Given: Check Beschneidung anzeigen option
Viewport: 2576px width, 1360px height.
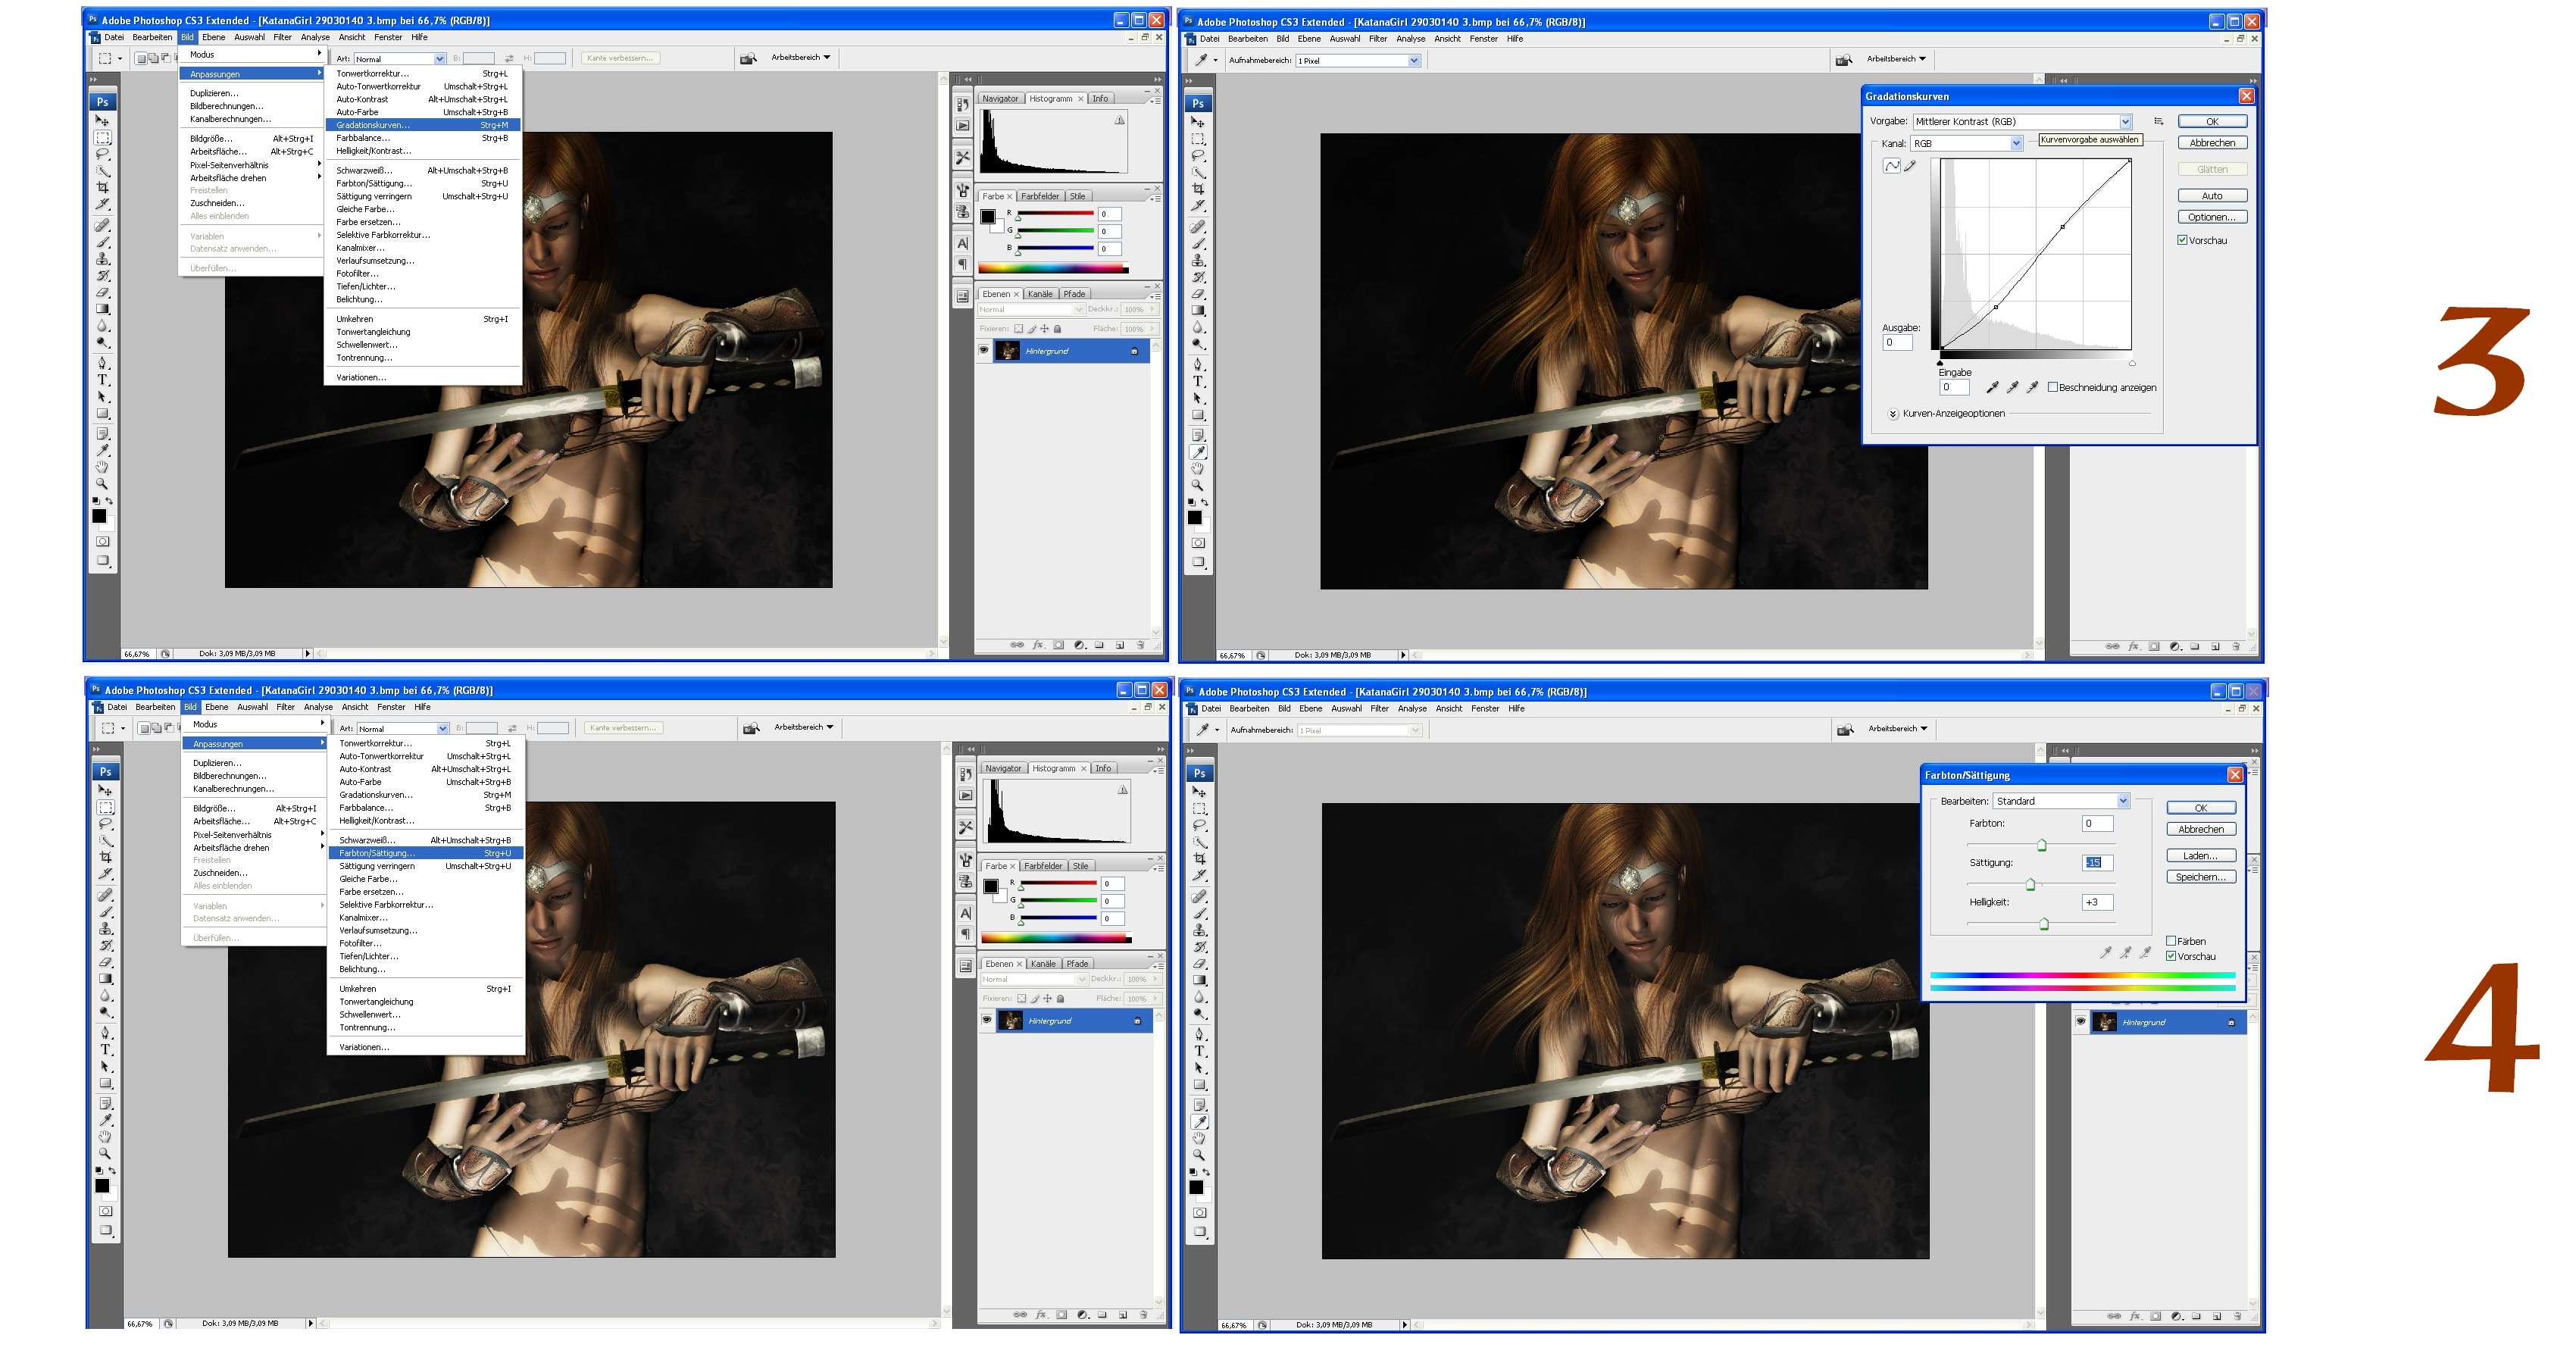Looking at the screenshot, I should [x=2053, y=387].
